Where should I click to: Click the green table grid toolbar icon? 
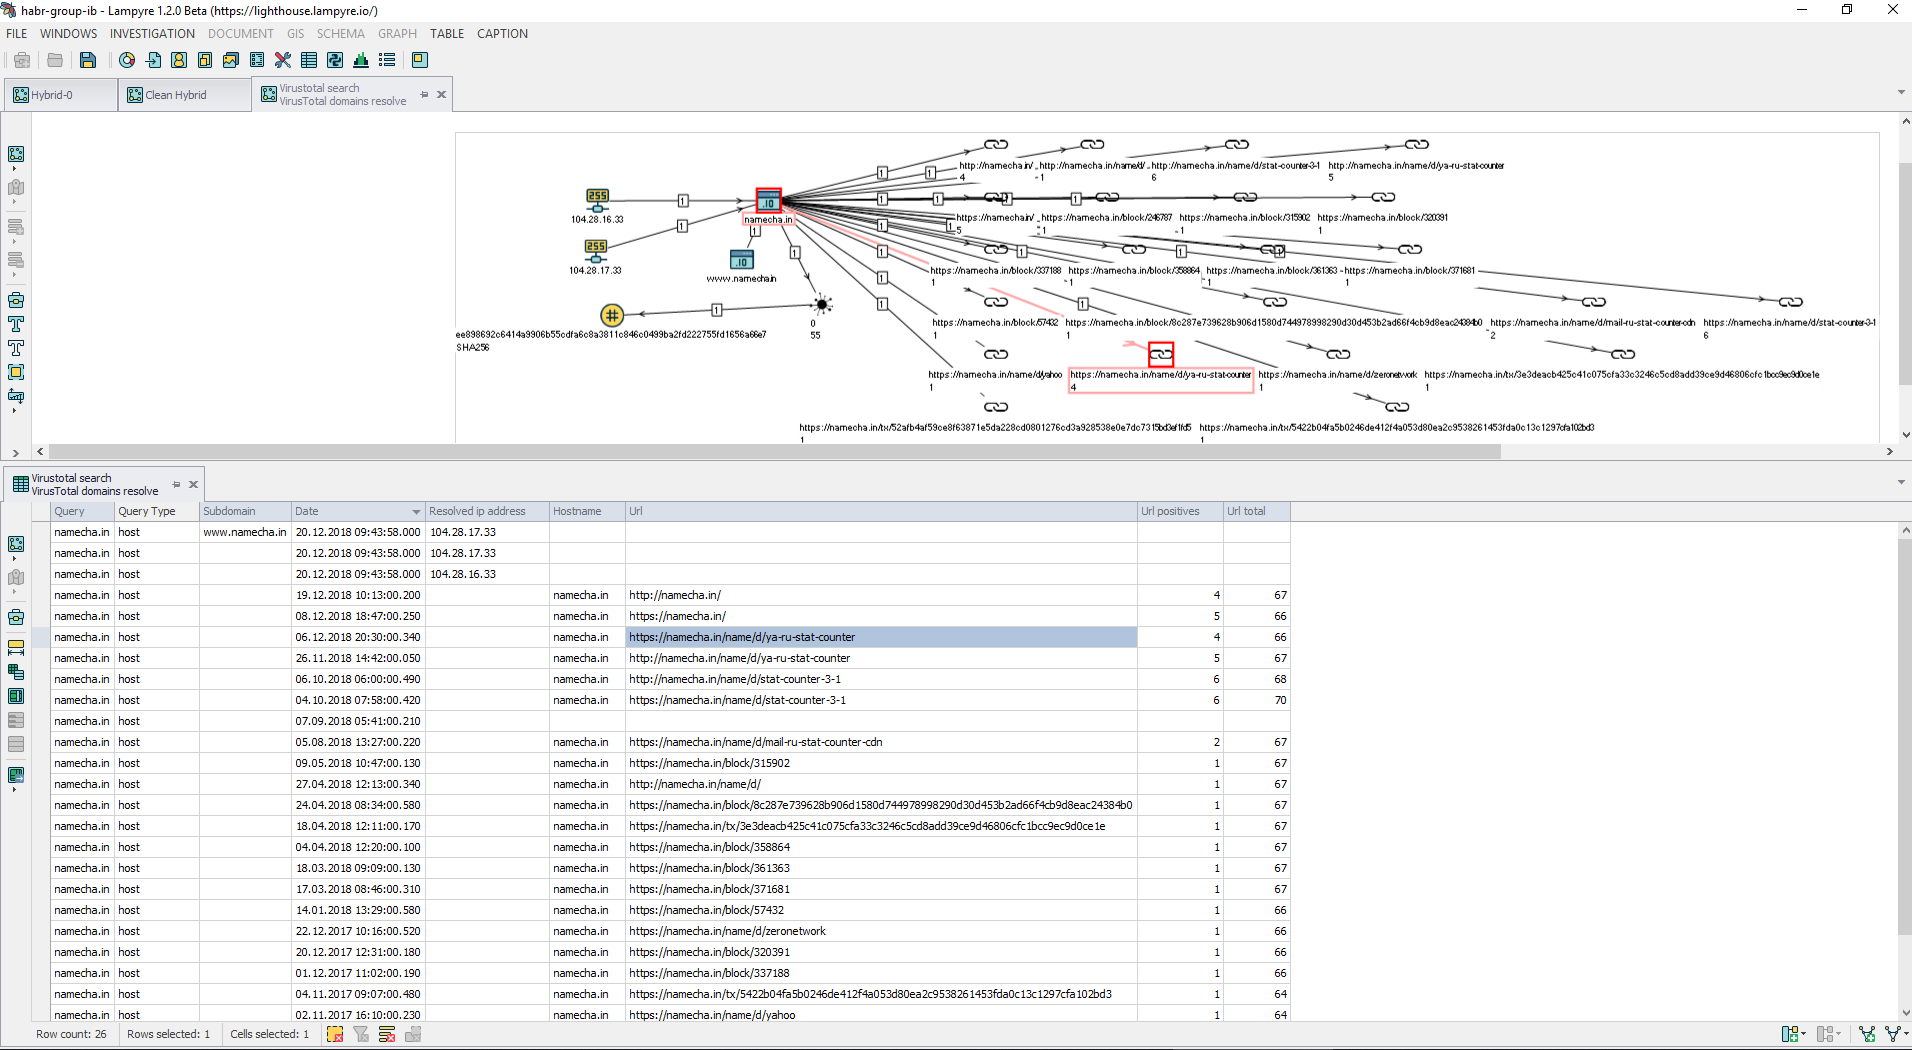pos(309,60)
